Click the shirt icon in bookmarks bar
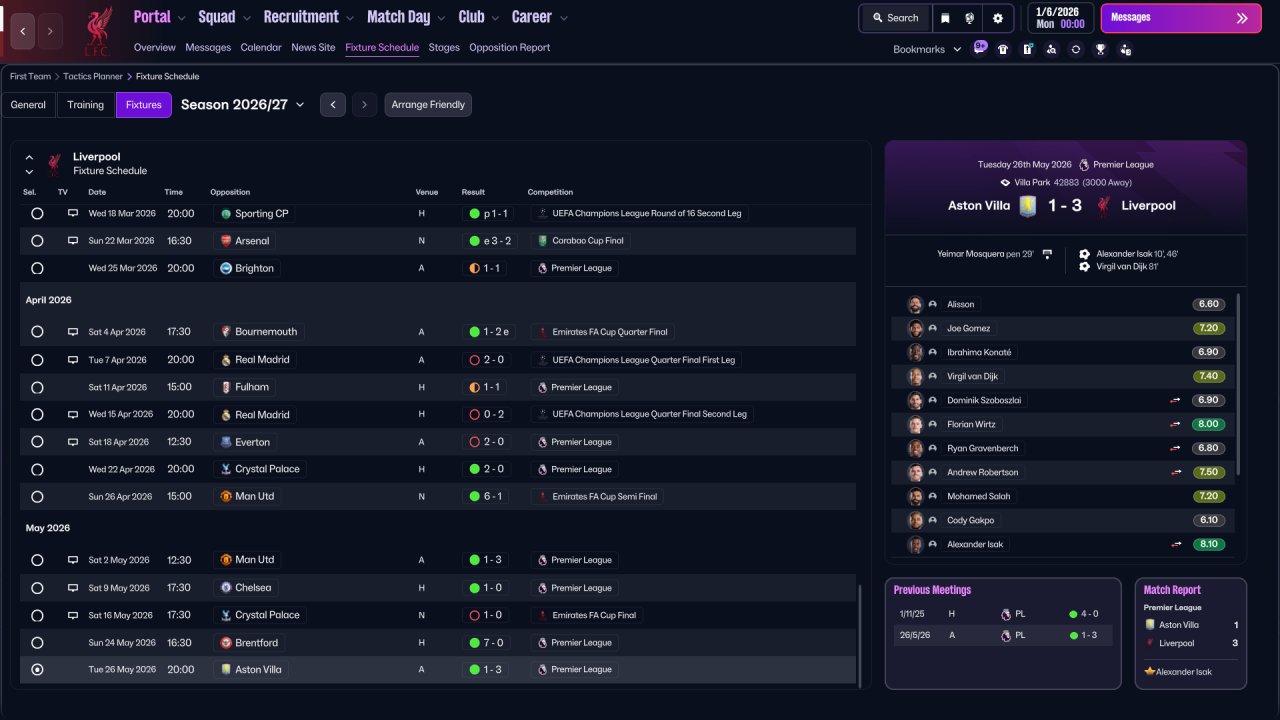This screenshot has width=1280, height=720. pyautogui.click(x=1003, y=49)
